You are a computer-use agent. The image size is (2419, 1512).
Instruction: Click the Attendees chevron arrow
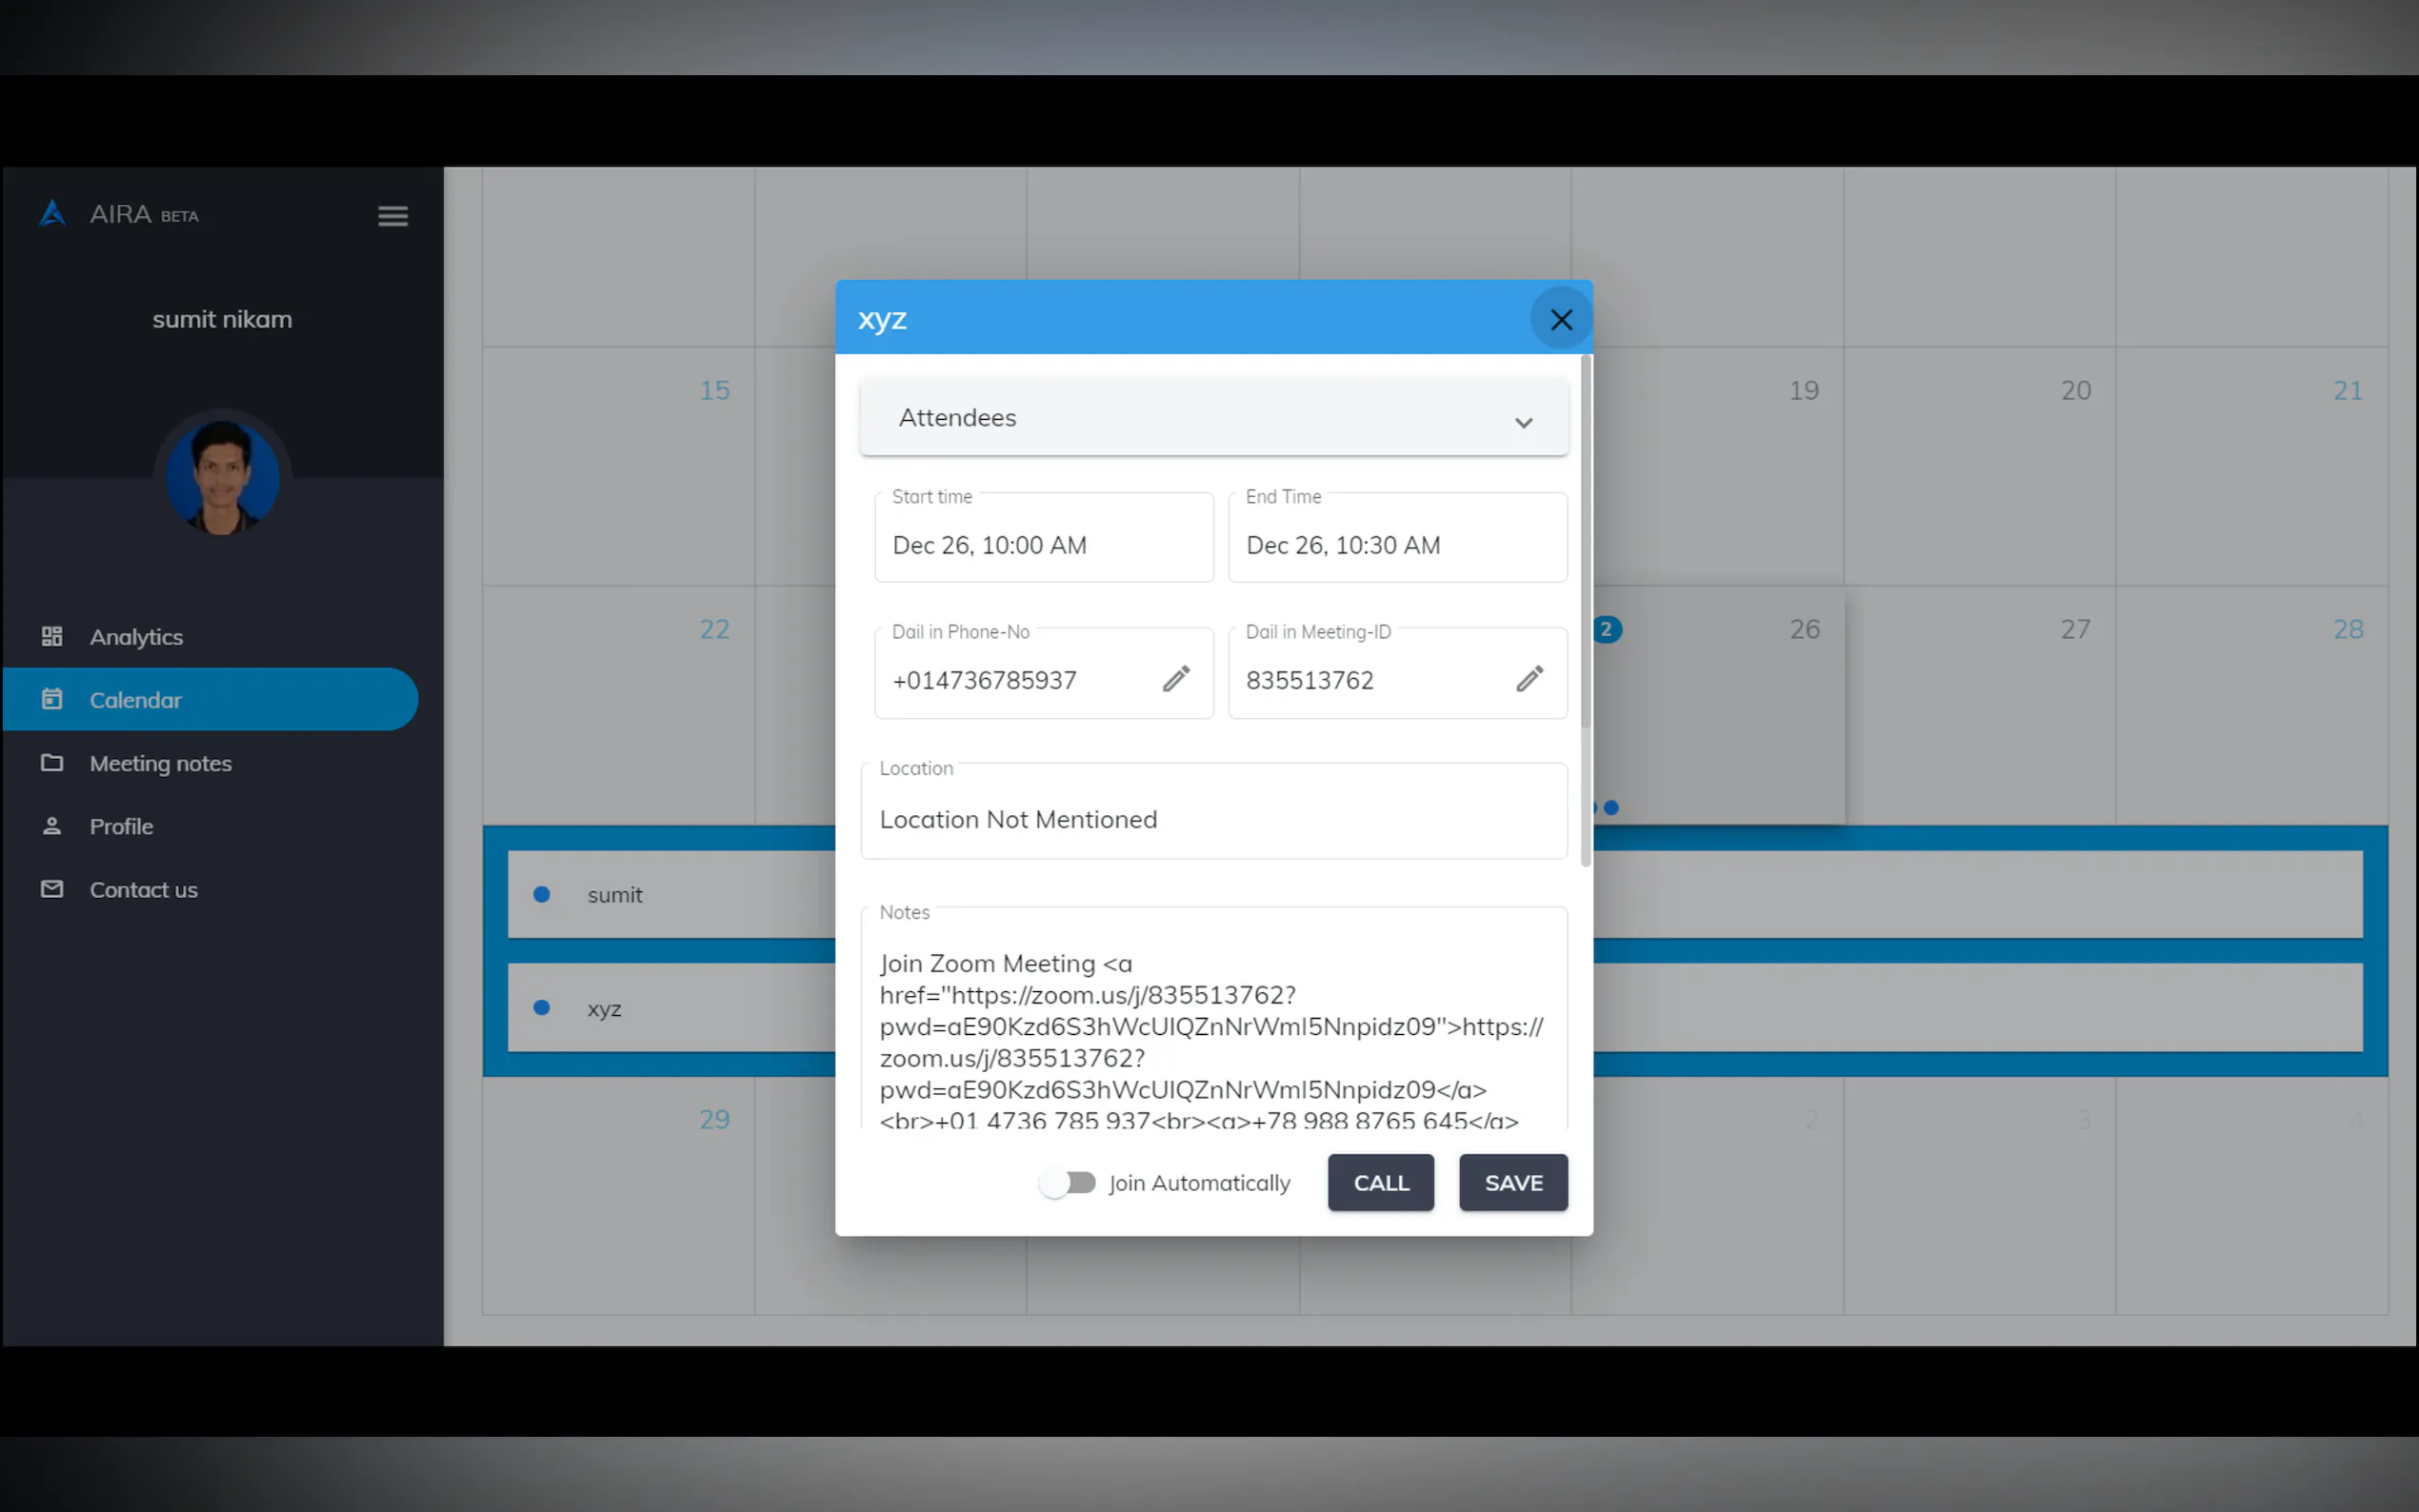pyautogui.click(x=1523, y=422)
